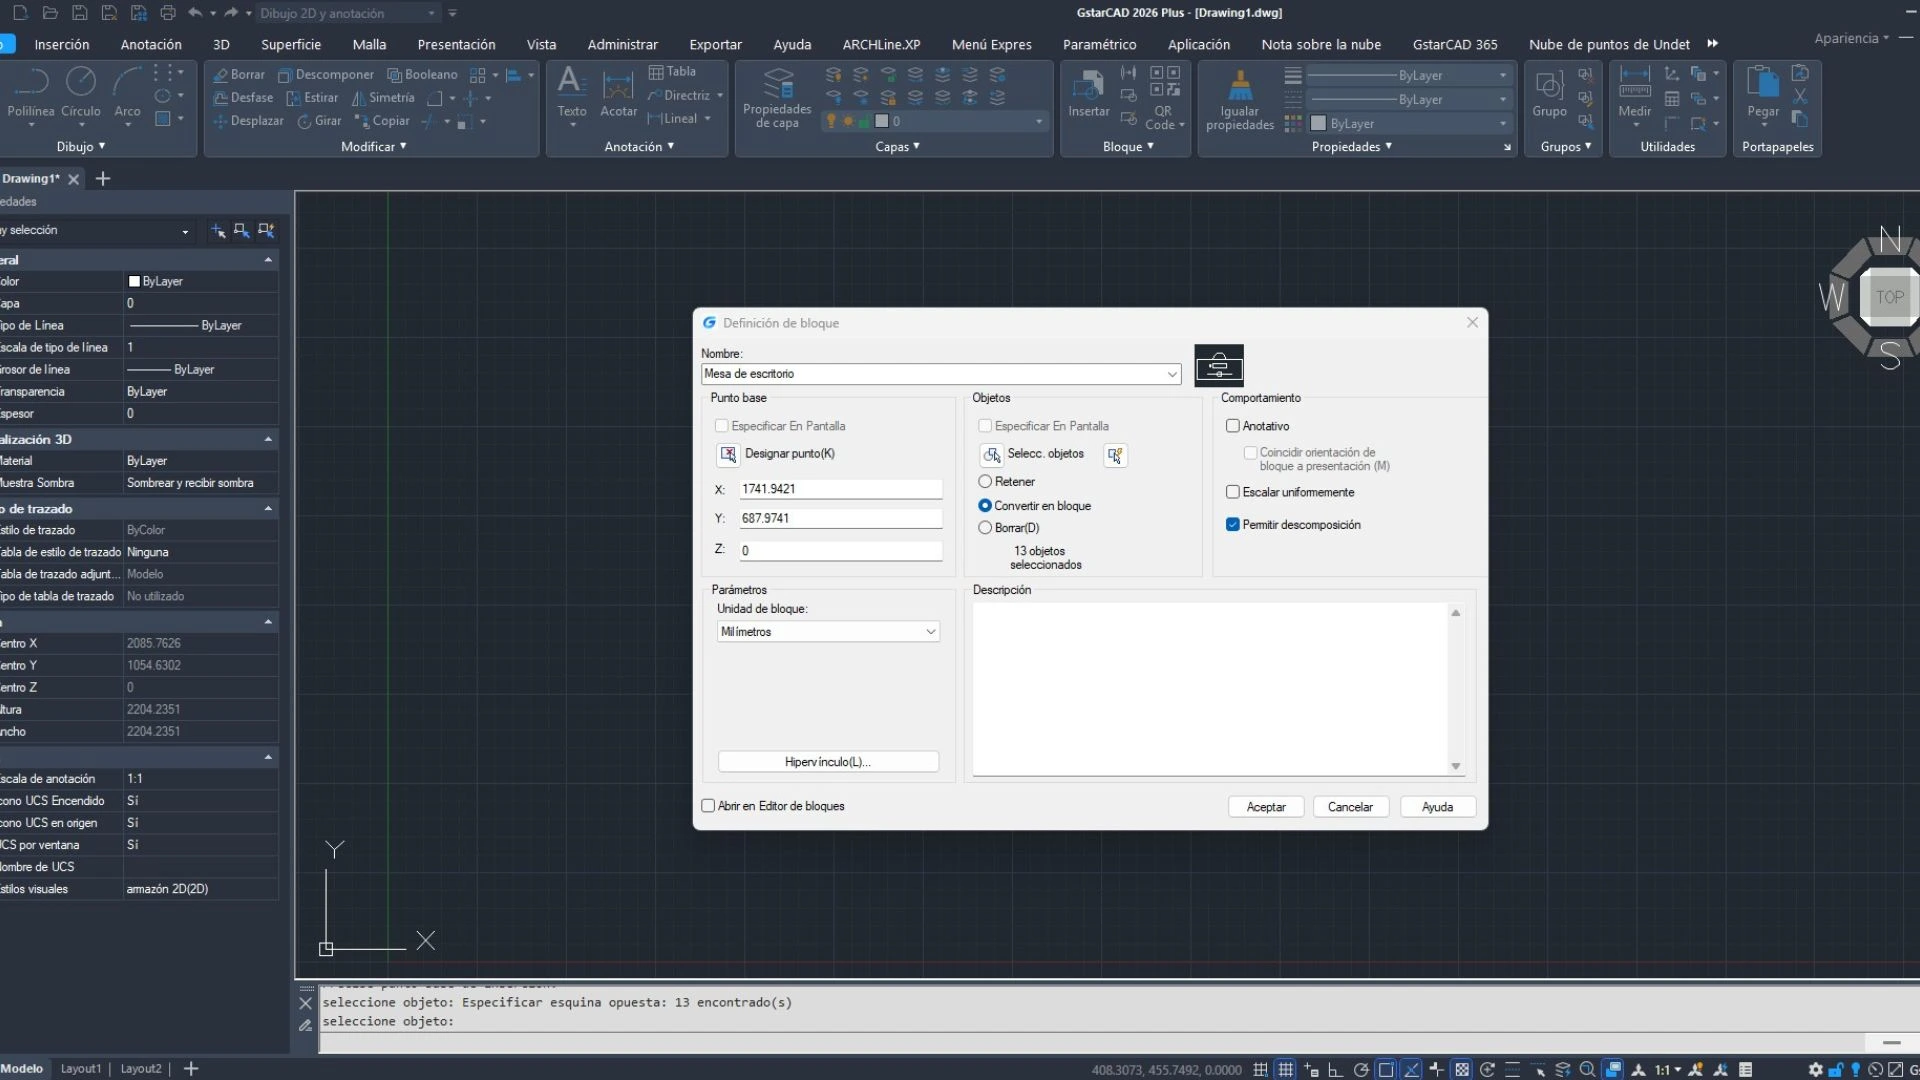Open Propiedades de capa layer manager

777,95
